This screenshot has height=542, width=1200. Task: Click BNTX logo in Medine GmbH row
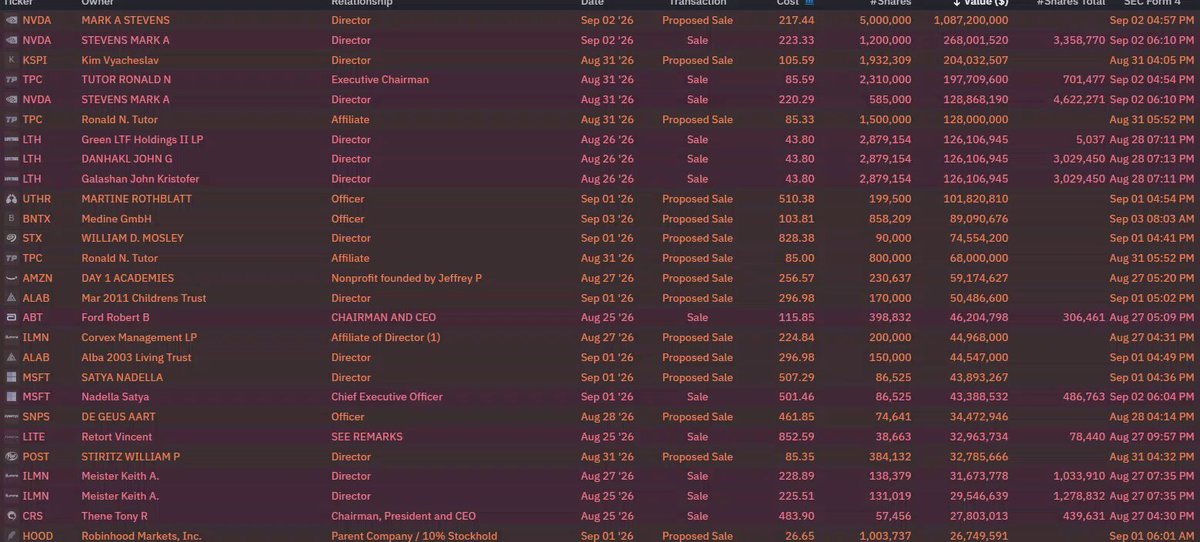11,219
